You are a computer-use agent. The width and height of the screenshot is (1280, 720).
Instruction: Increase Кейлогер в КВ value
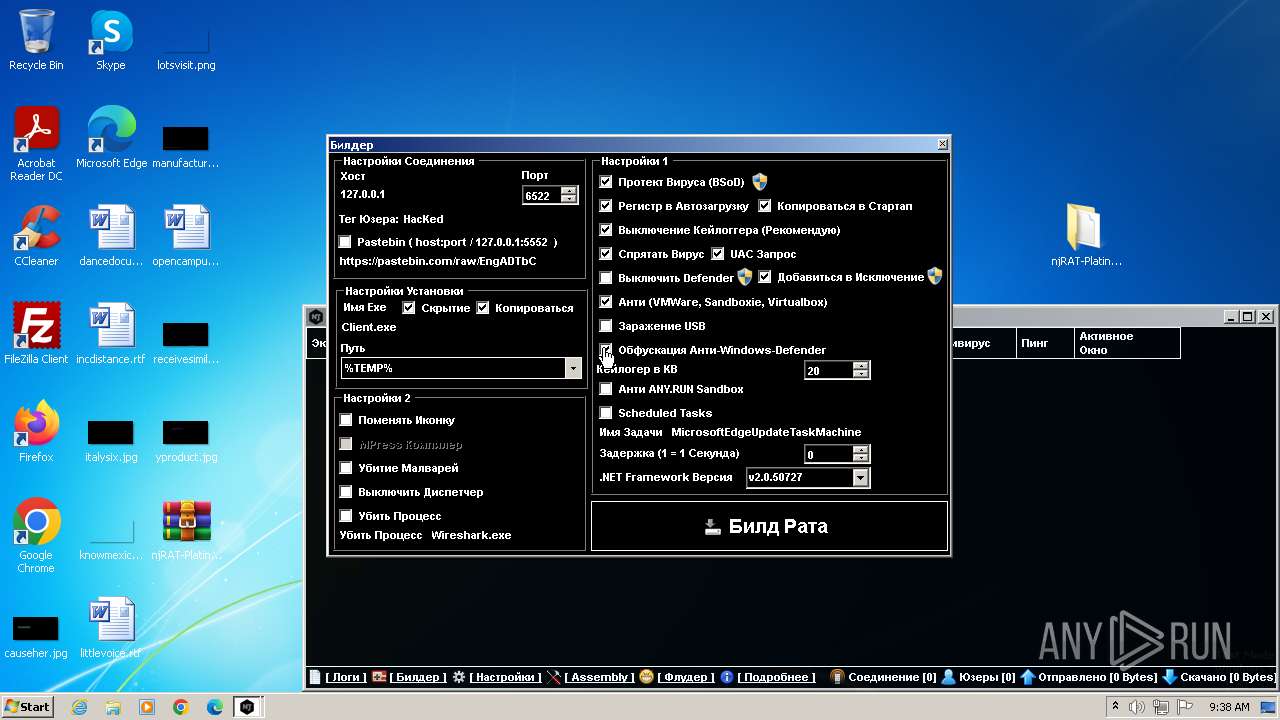[x=861, y=366]
